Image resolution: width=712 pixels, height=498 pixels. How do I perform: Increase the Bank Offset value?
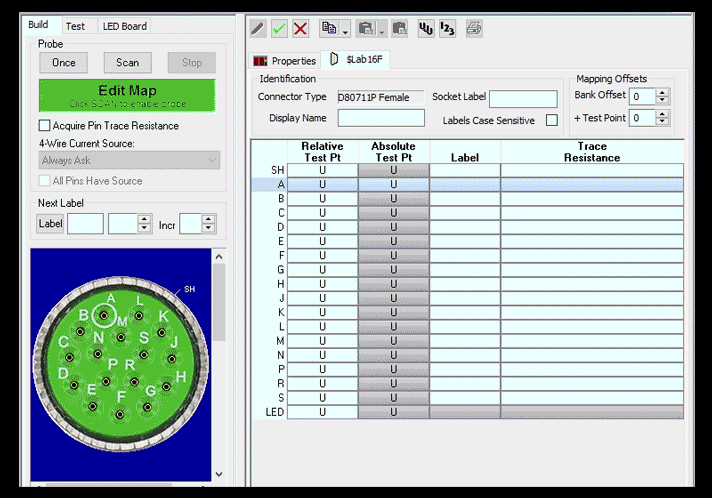pyautogui.click(x=663, y=92)
